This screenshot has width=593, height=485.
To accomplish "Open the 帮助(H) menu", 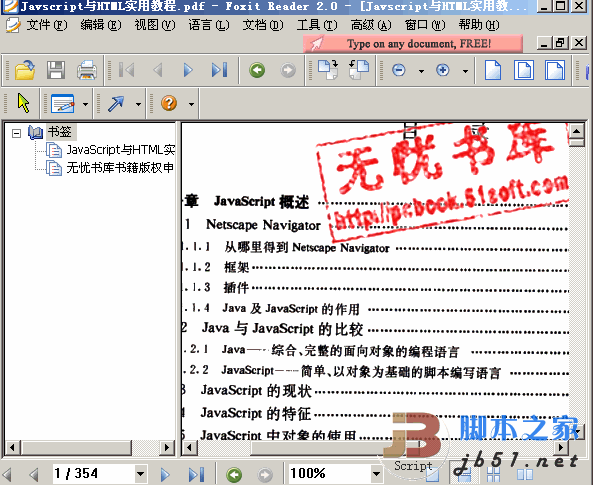I will (479, 25).
